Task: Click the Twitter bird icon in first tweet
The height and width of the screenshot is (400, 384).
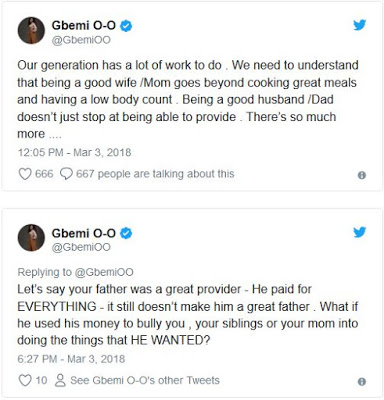Action: pyautogui.click(x=360, y=25)
